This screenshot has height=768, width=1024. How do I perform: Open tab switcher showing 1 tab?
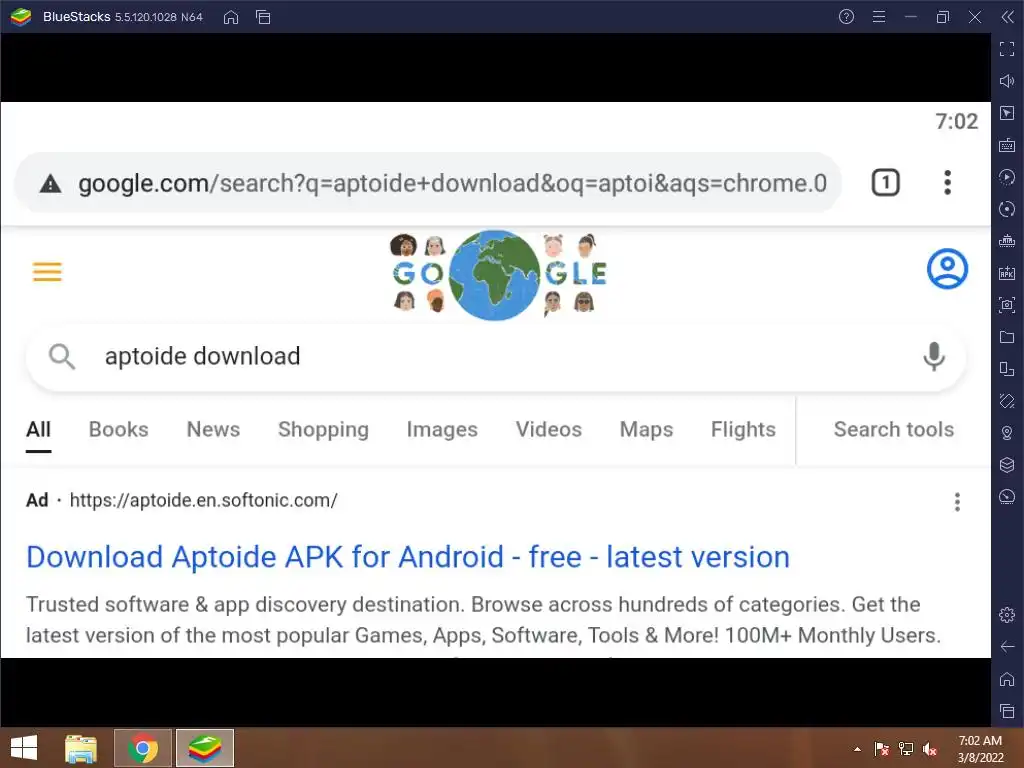tap(886, 183)
